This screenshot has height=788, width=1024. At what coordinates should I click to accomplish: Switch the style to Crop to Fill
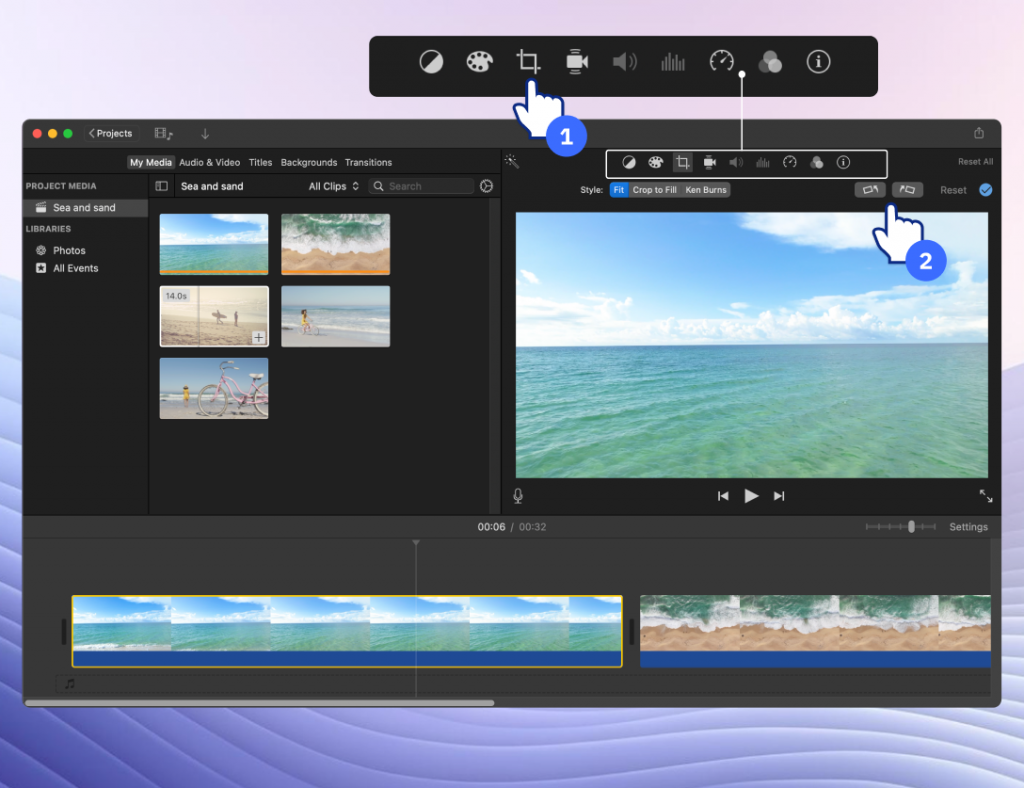click(x=654, y=190)
